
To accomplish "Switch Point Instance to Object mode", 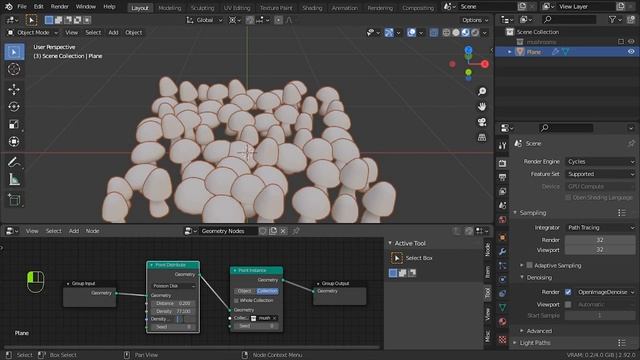I will click(x=244, y=291).
